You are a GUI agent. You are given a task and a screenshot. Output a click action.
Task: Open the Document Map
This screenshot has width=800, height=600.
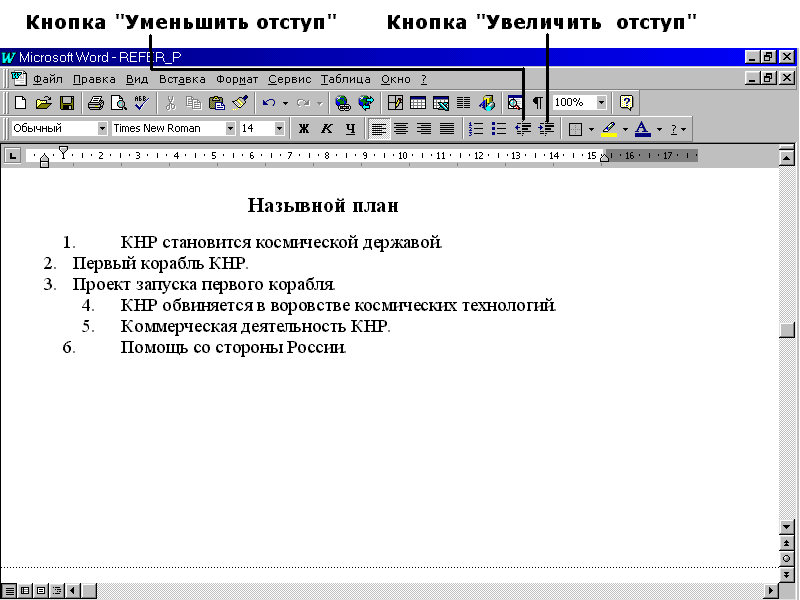pos(514,103)
